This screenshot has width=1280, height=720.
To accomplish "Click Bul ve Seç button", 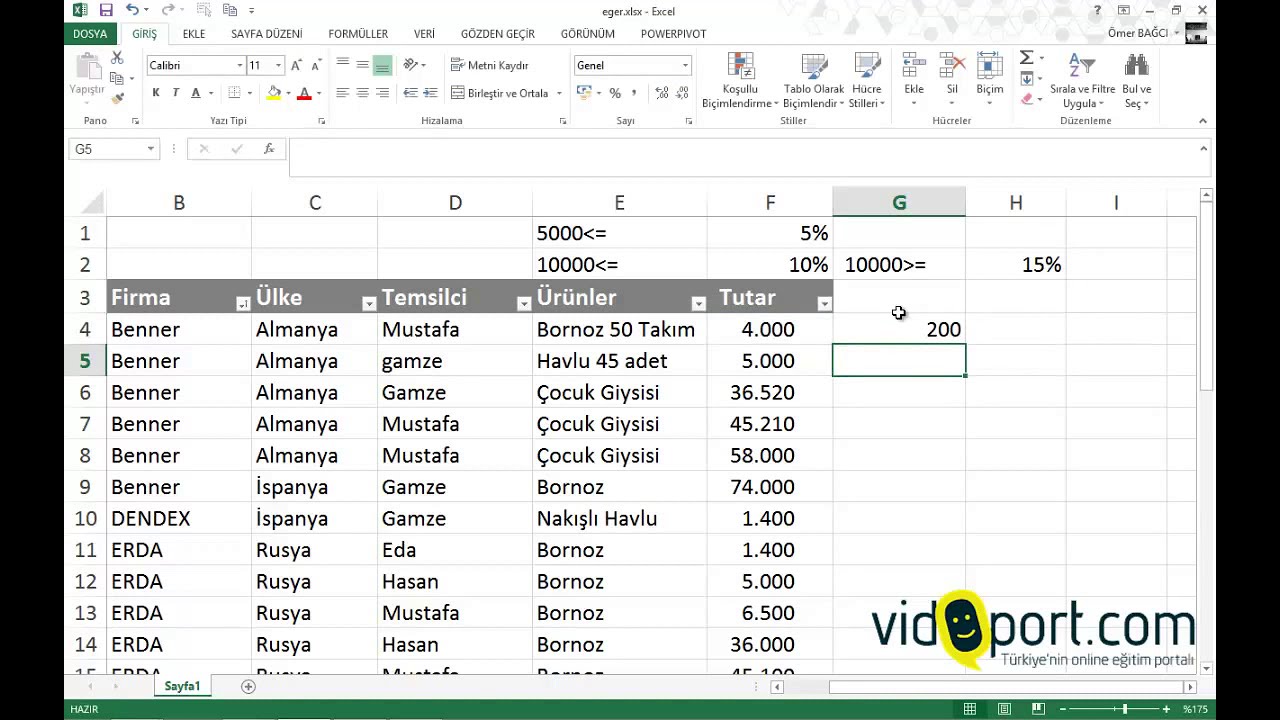I will pos(1137,80).
